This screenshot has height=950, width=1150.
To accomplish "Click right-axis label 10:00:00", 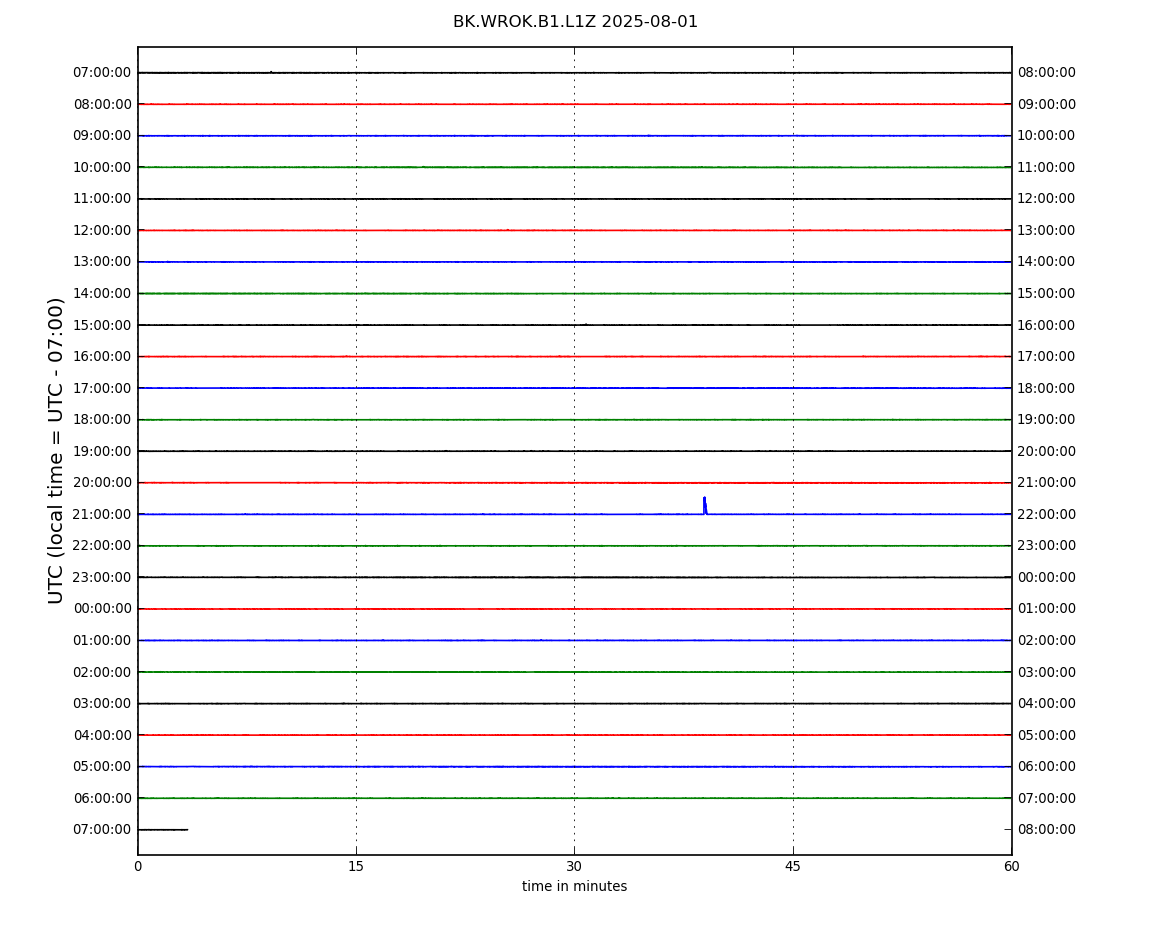I will tap(1047, 136).
